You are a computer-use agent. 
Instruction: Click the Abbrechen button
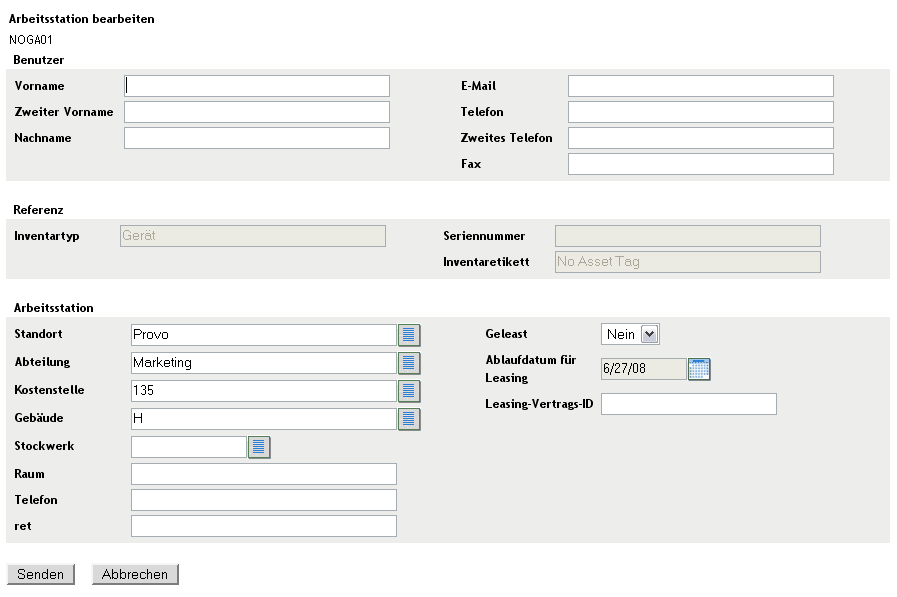click(135, 574)
